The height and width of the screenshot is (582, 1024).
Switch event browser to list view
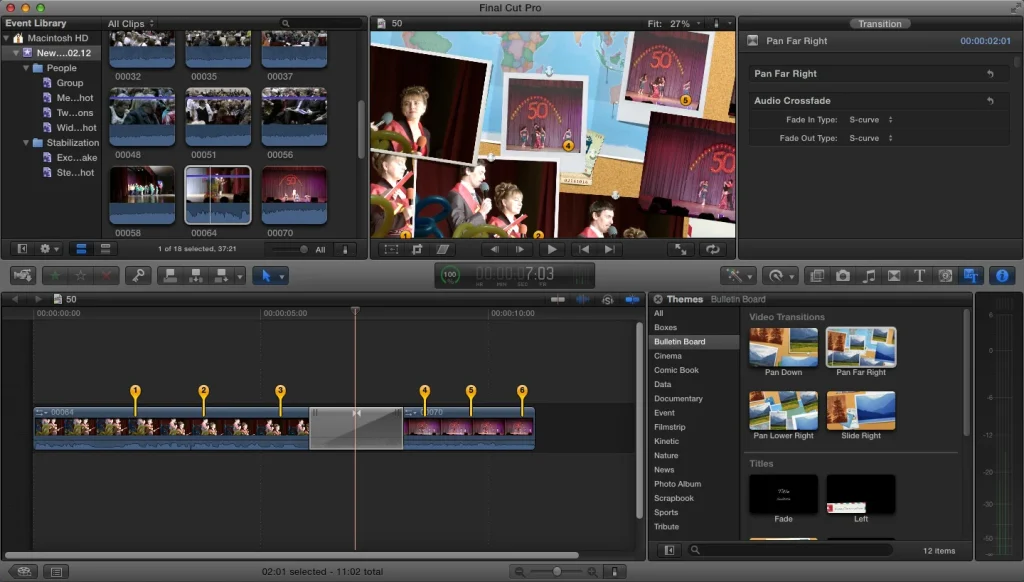(x=105, y=249)
